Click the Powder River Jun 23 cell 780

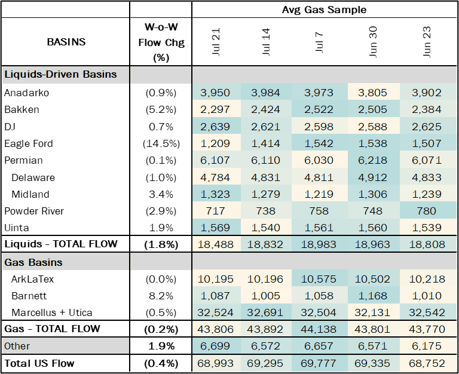click(x=427, y=211)
